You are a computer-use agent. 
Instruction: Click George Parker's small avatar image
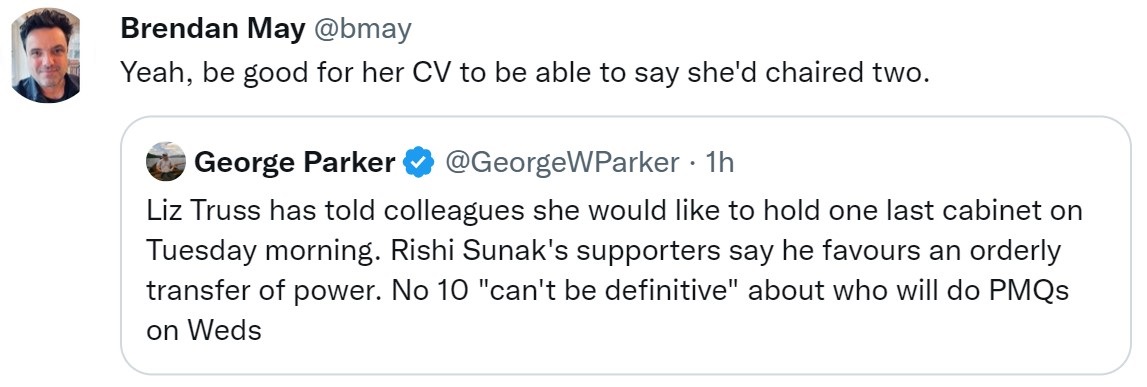(x=165, y=162)
